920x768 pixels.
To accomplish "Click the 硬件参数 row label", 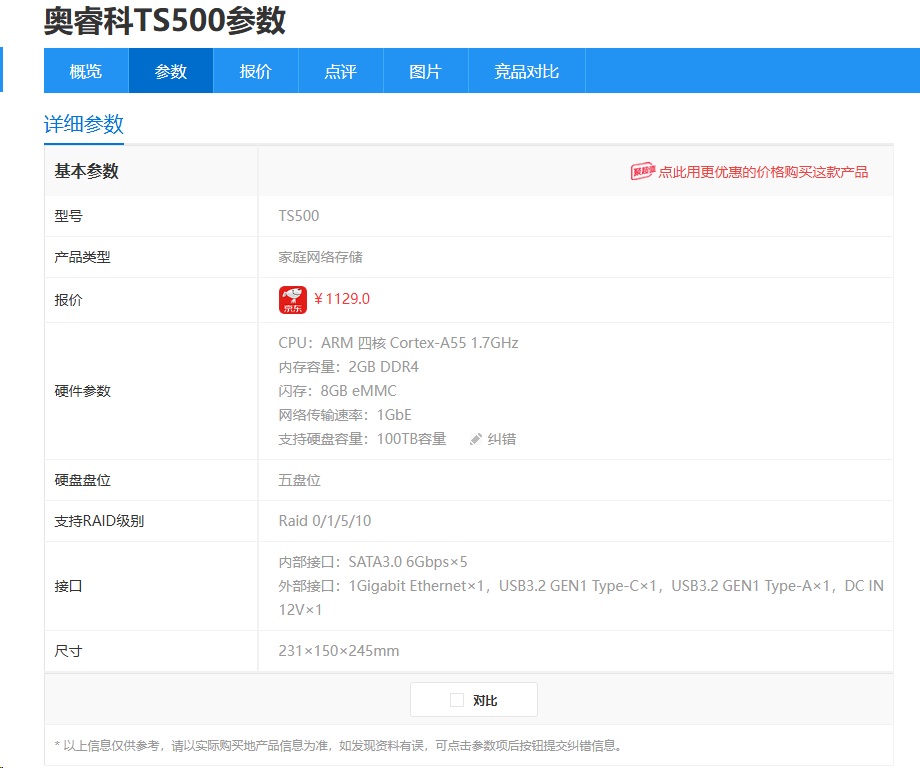I will [82, 391].
